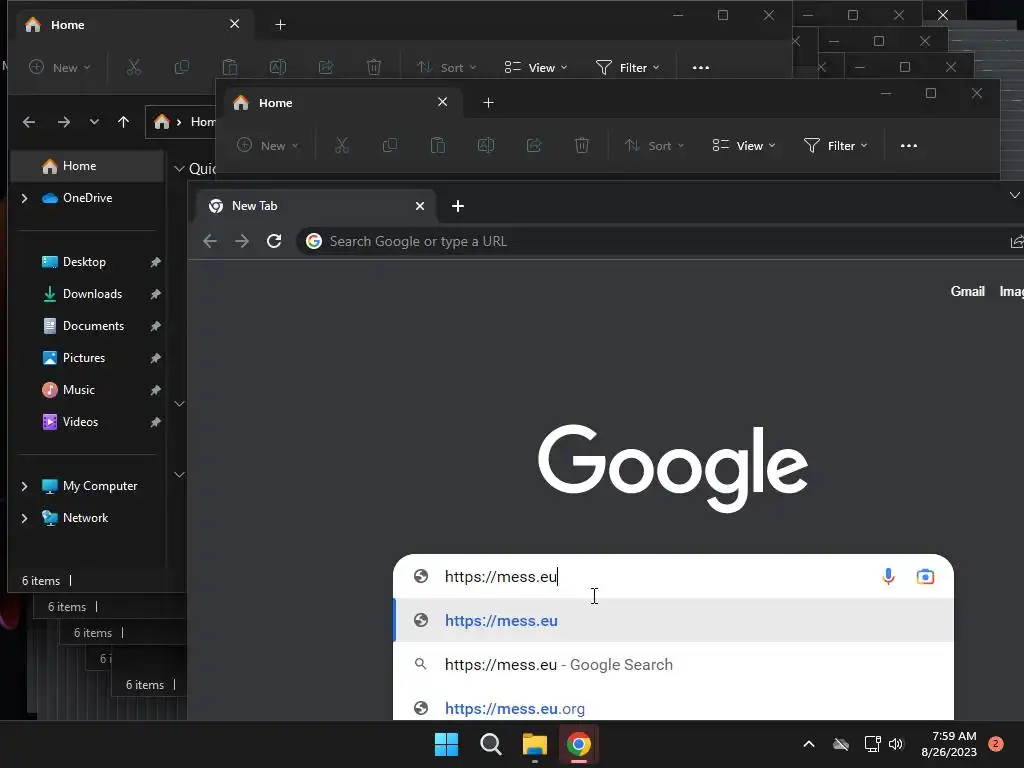Open See more dots in front Explorer toolbar
1024x768 pixels.
pyautogui.click(x=908, y=146)
